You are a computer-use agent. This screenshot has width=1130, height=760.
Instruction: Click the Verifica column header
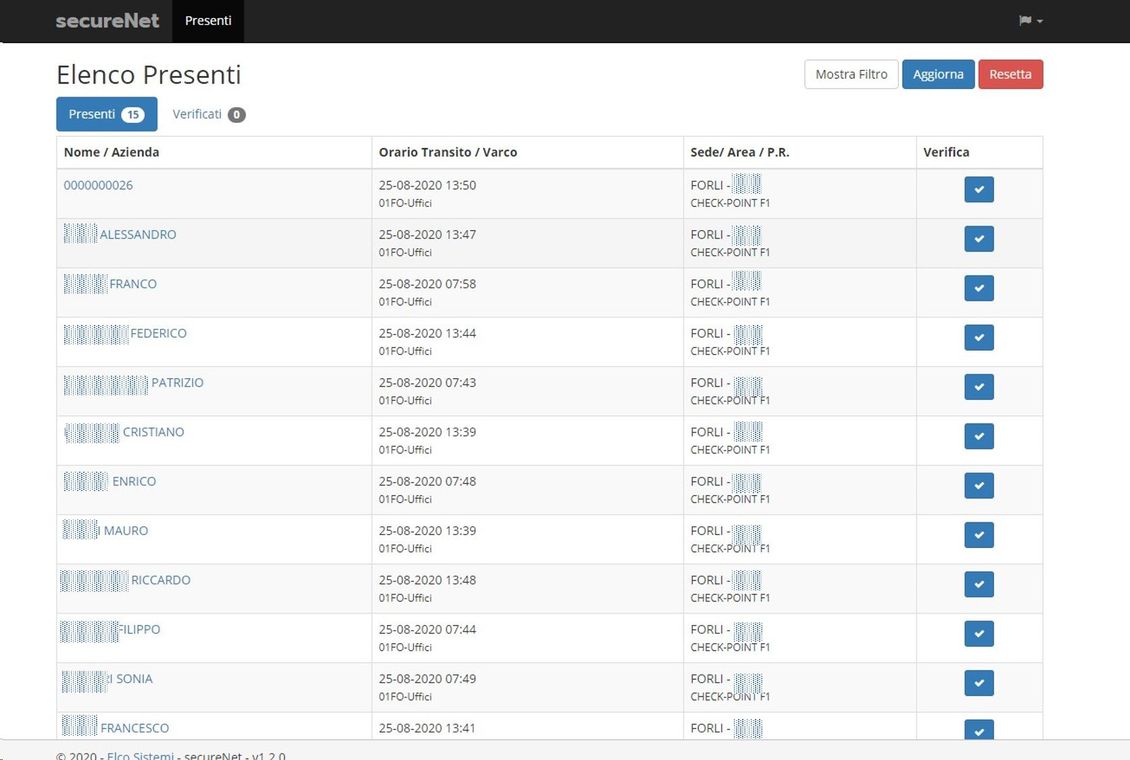tap(946, 152)
